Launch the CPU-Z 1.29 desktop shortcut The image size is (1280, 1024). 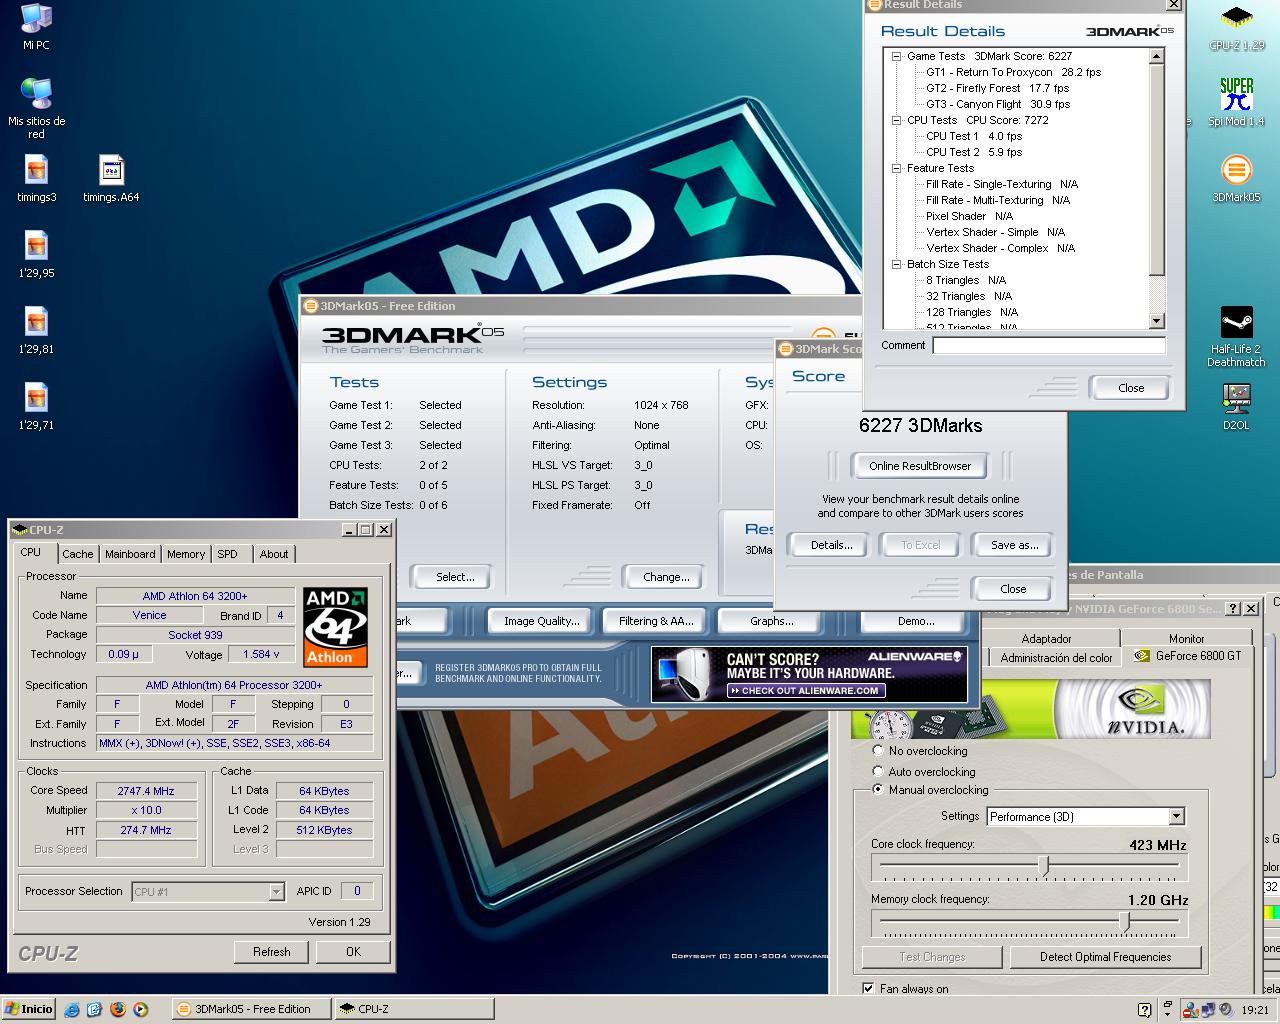point(1236,28)
